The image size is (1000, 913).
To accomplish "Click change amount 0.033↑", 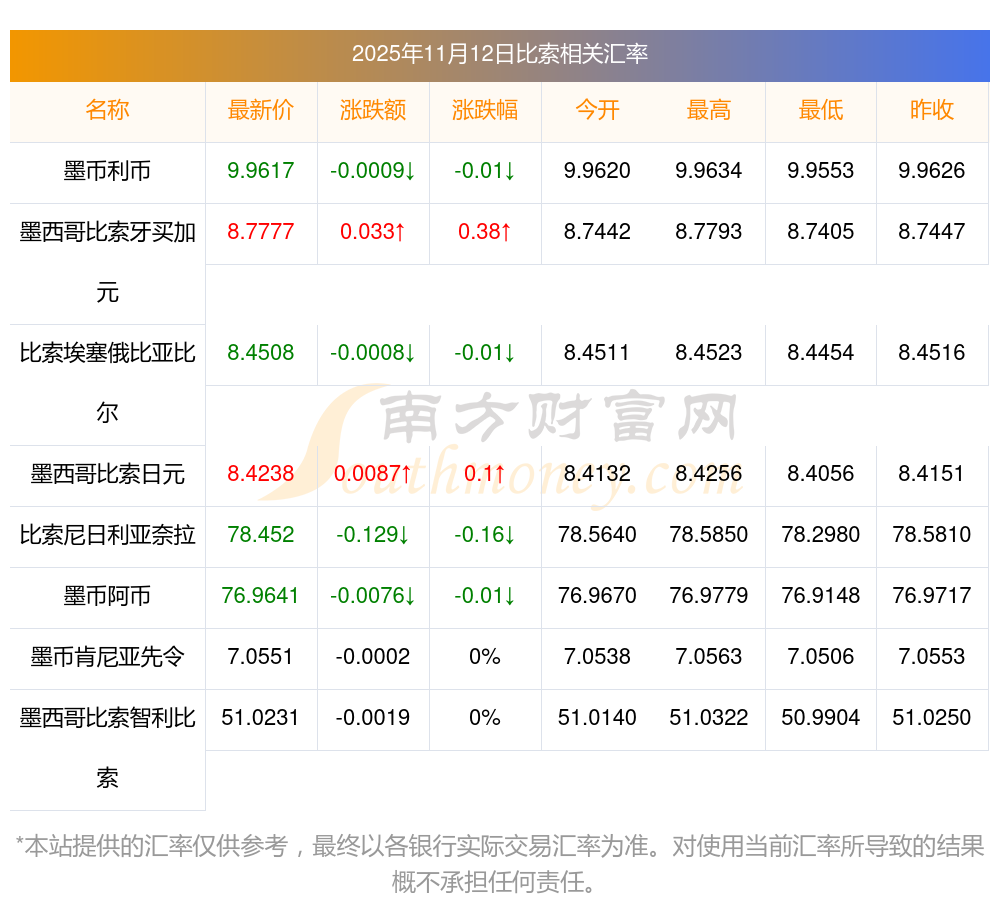I will pyautogui.click(x=373, y=231).
